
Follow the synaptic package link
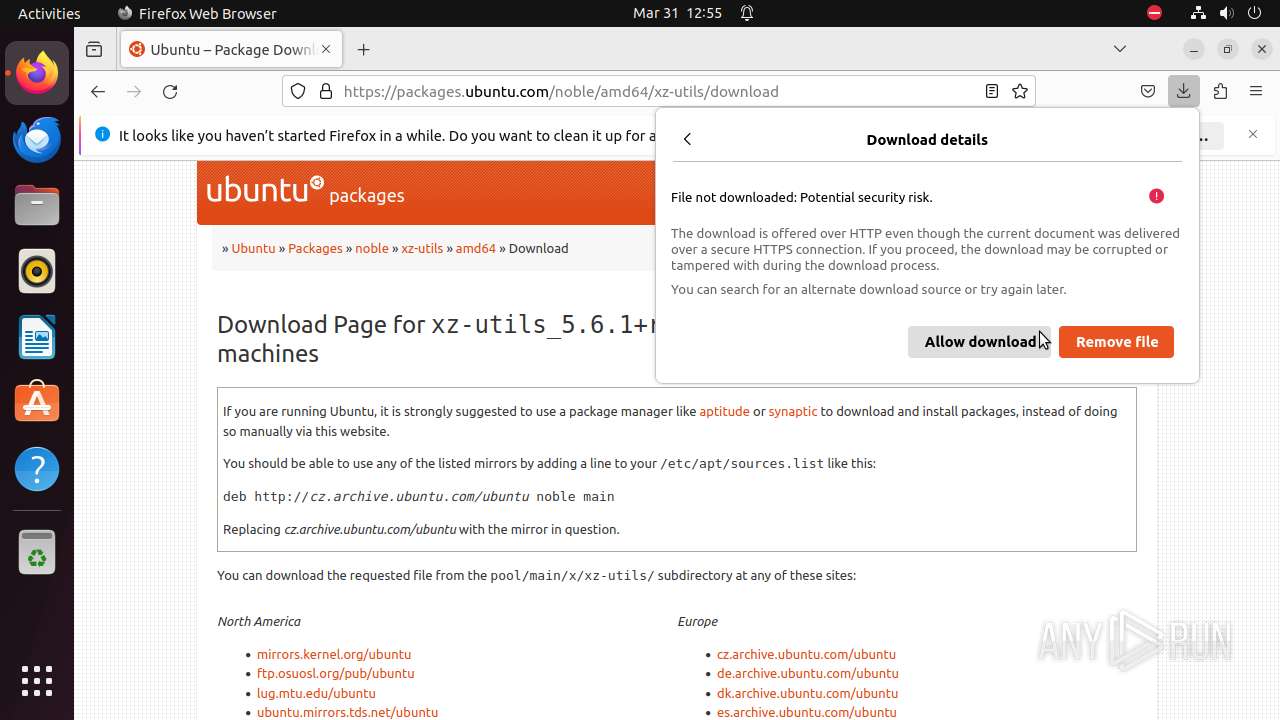tap(793, 411)
